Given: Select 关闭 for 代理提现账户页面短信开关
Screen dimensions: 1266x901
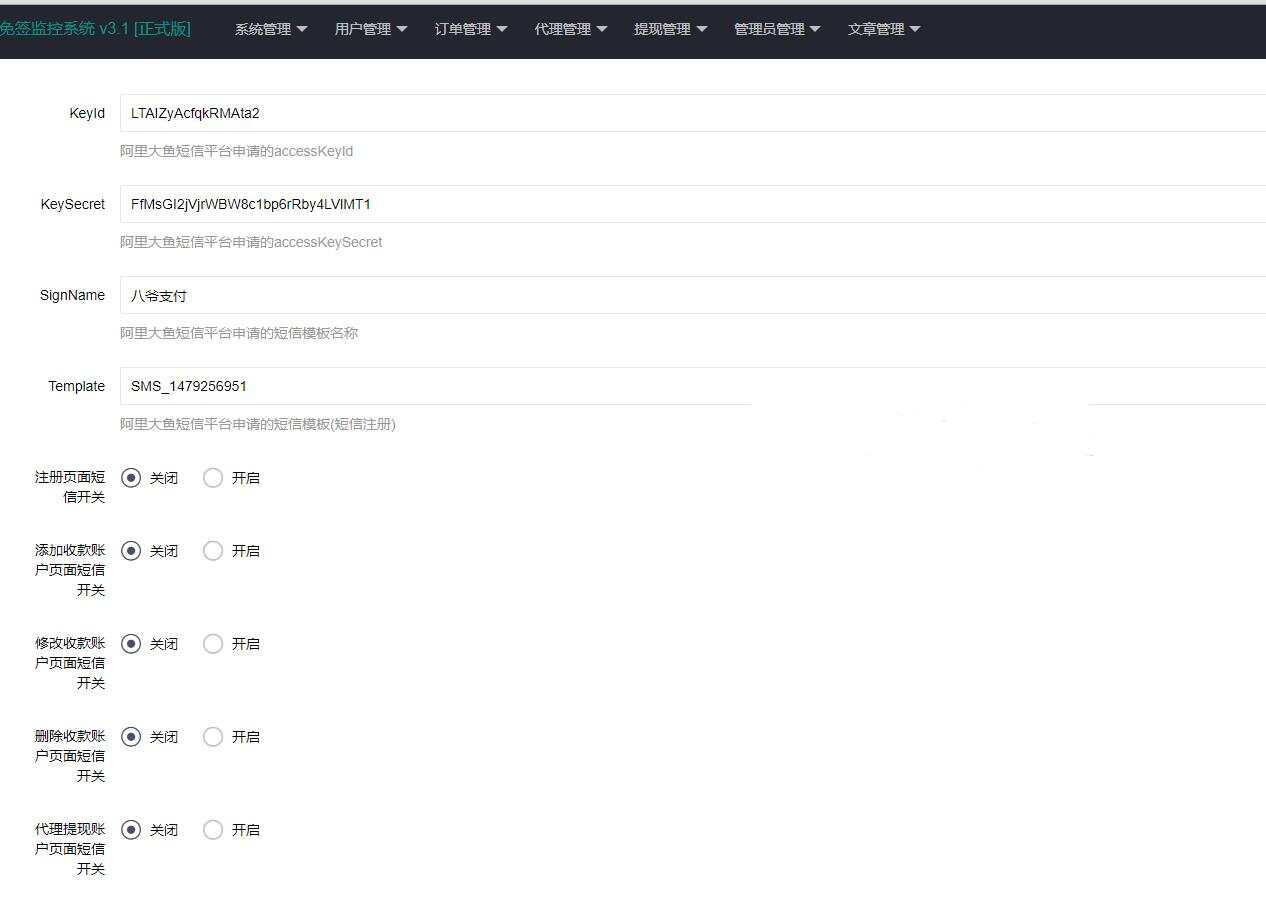Looking at the screenshot, I should pos(131,829).
